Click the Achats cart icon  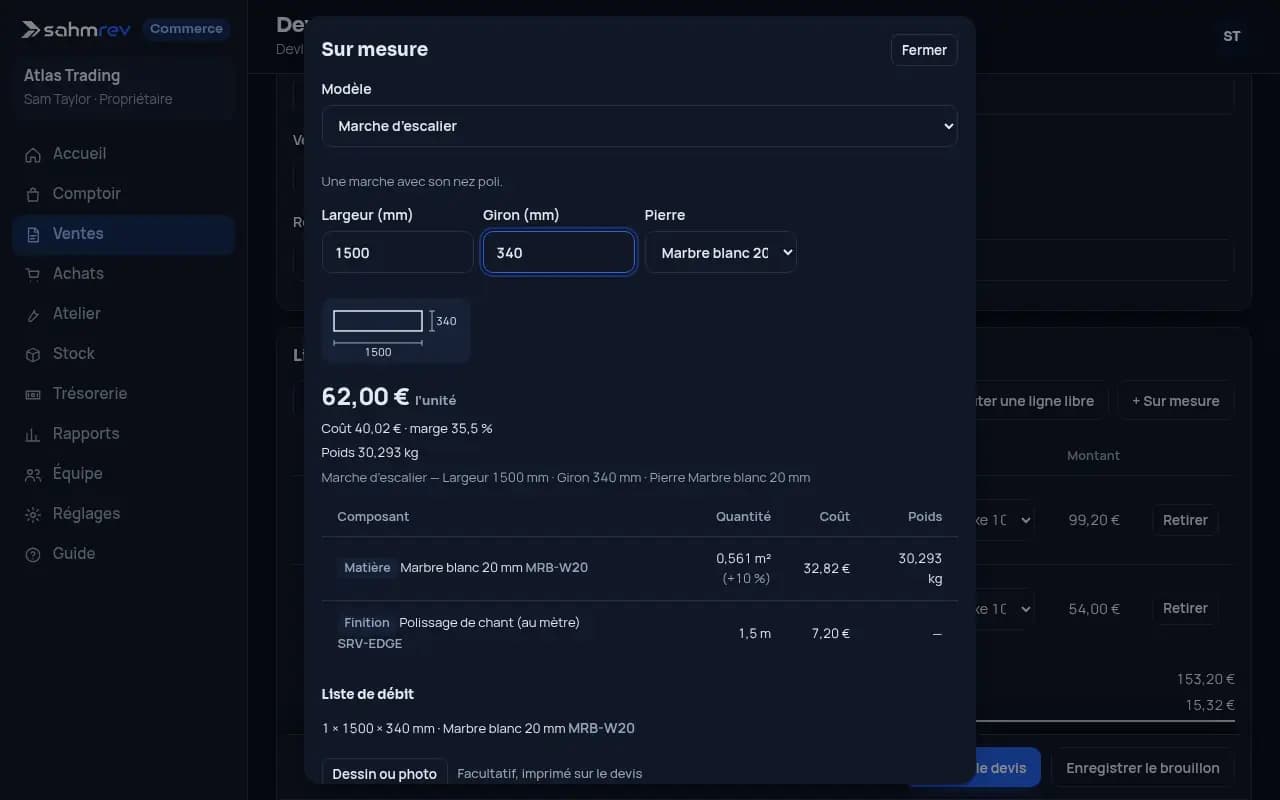pos(33,274)
